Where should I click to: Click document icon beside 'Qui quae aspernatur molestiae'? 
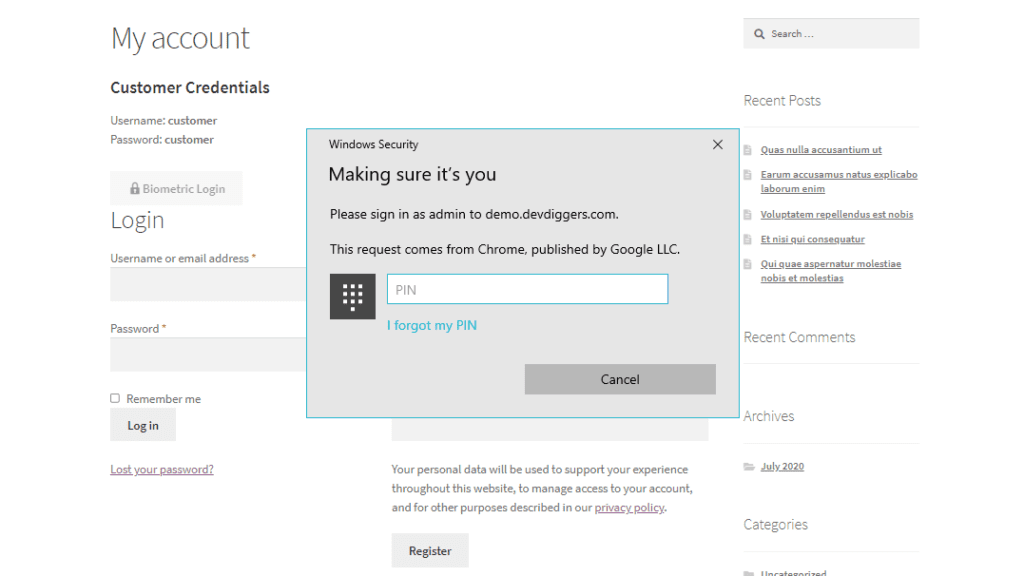tap(748, 264)
